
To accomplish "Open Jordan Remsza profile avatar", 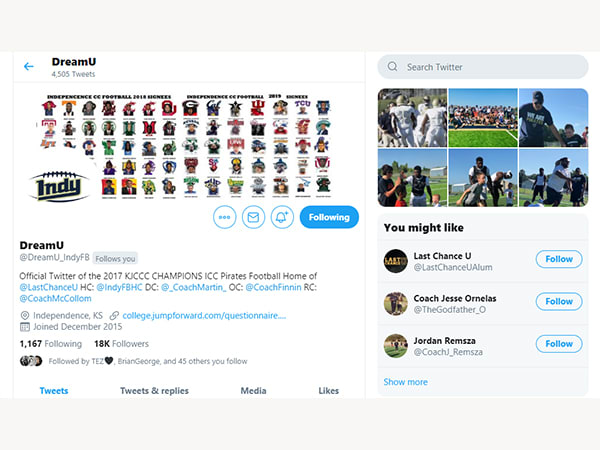I will point(396,346).
